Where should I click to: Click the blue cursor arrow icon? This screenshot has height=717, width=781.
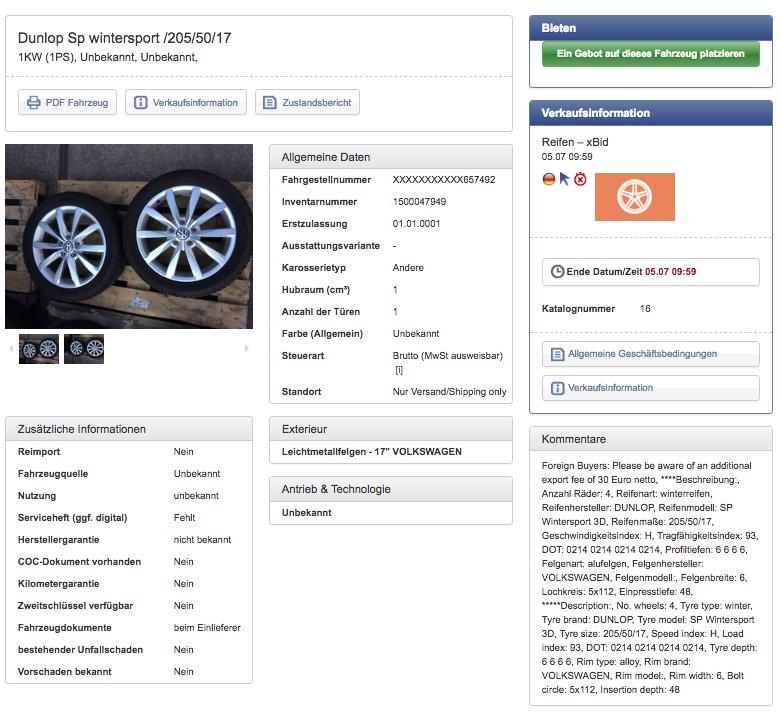pos(564,179)
